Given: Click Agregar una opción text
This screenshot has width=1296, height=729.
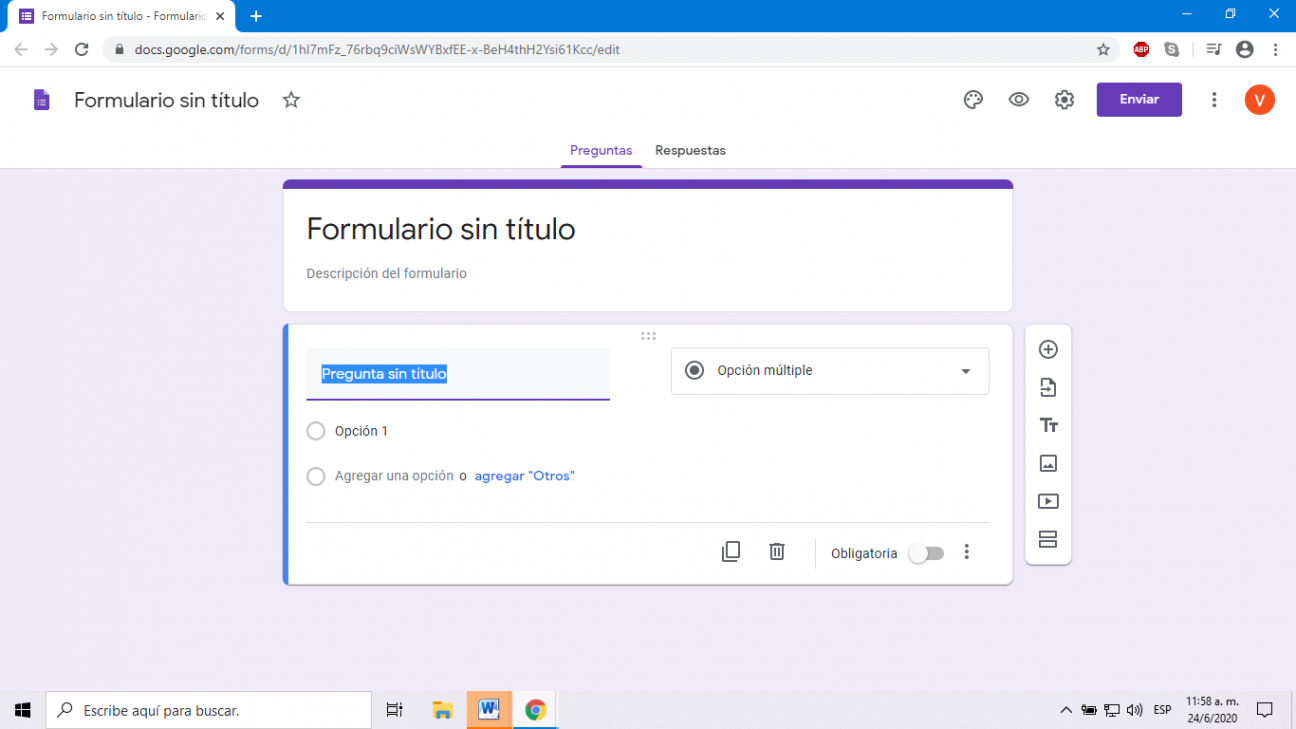Looking at the screenshot, I should (394, 476).
